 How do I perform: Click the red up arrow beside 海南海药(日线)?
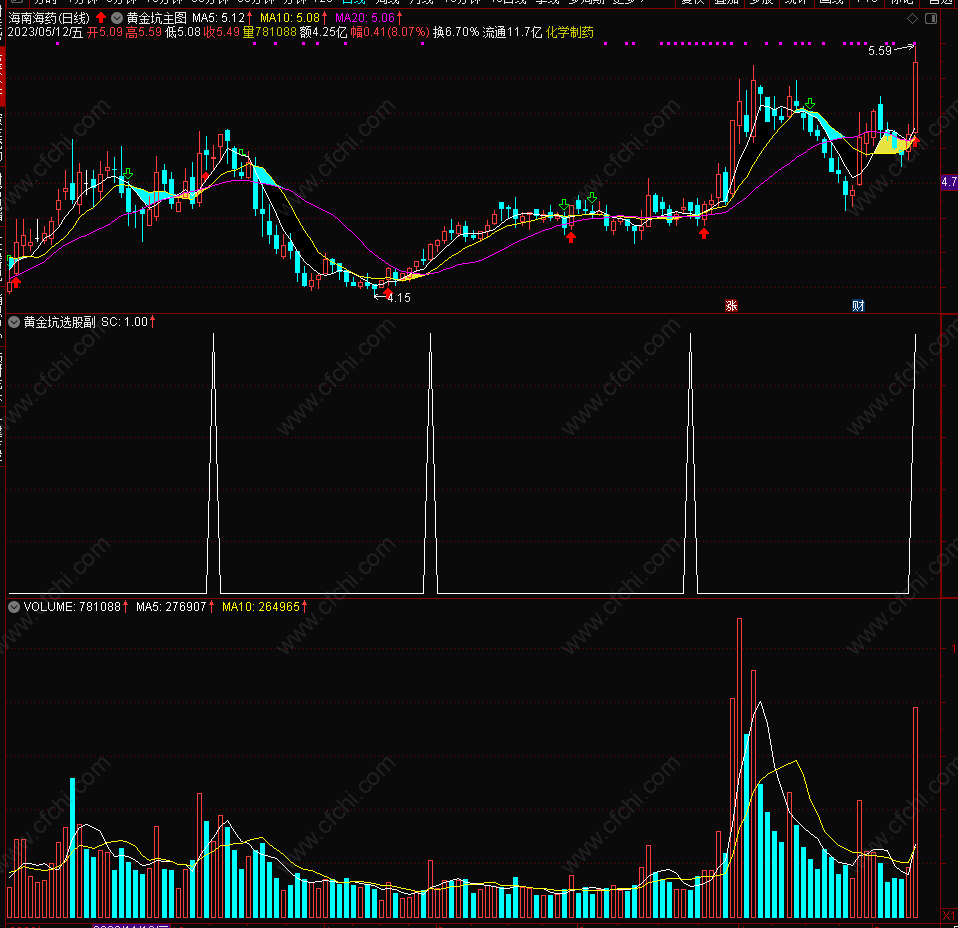coord(101,18)
